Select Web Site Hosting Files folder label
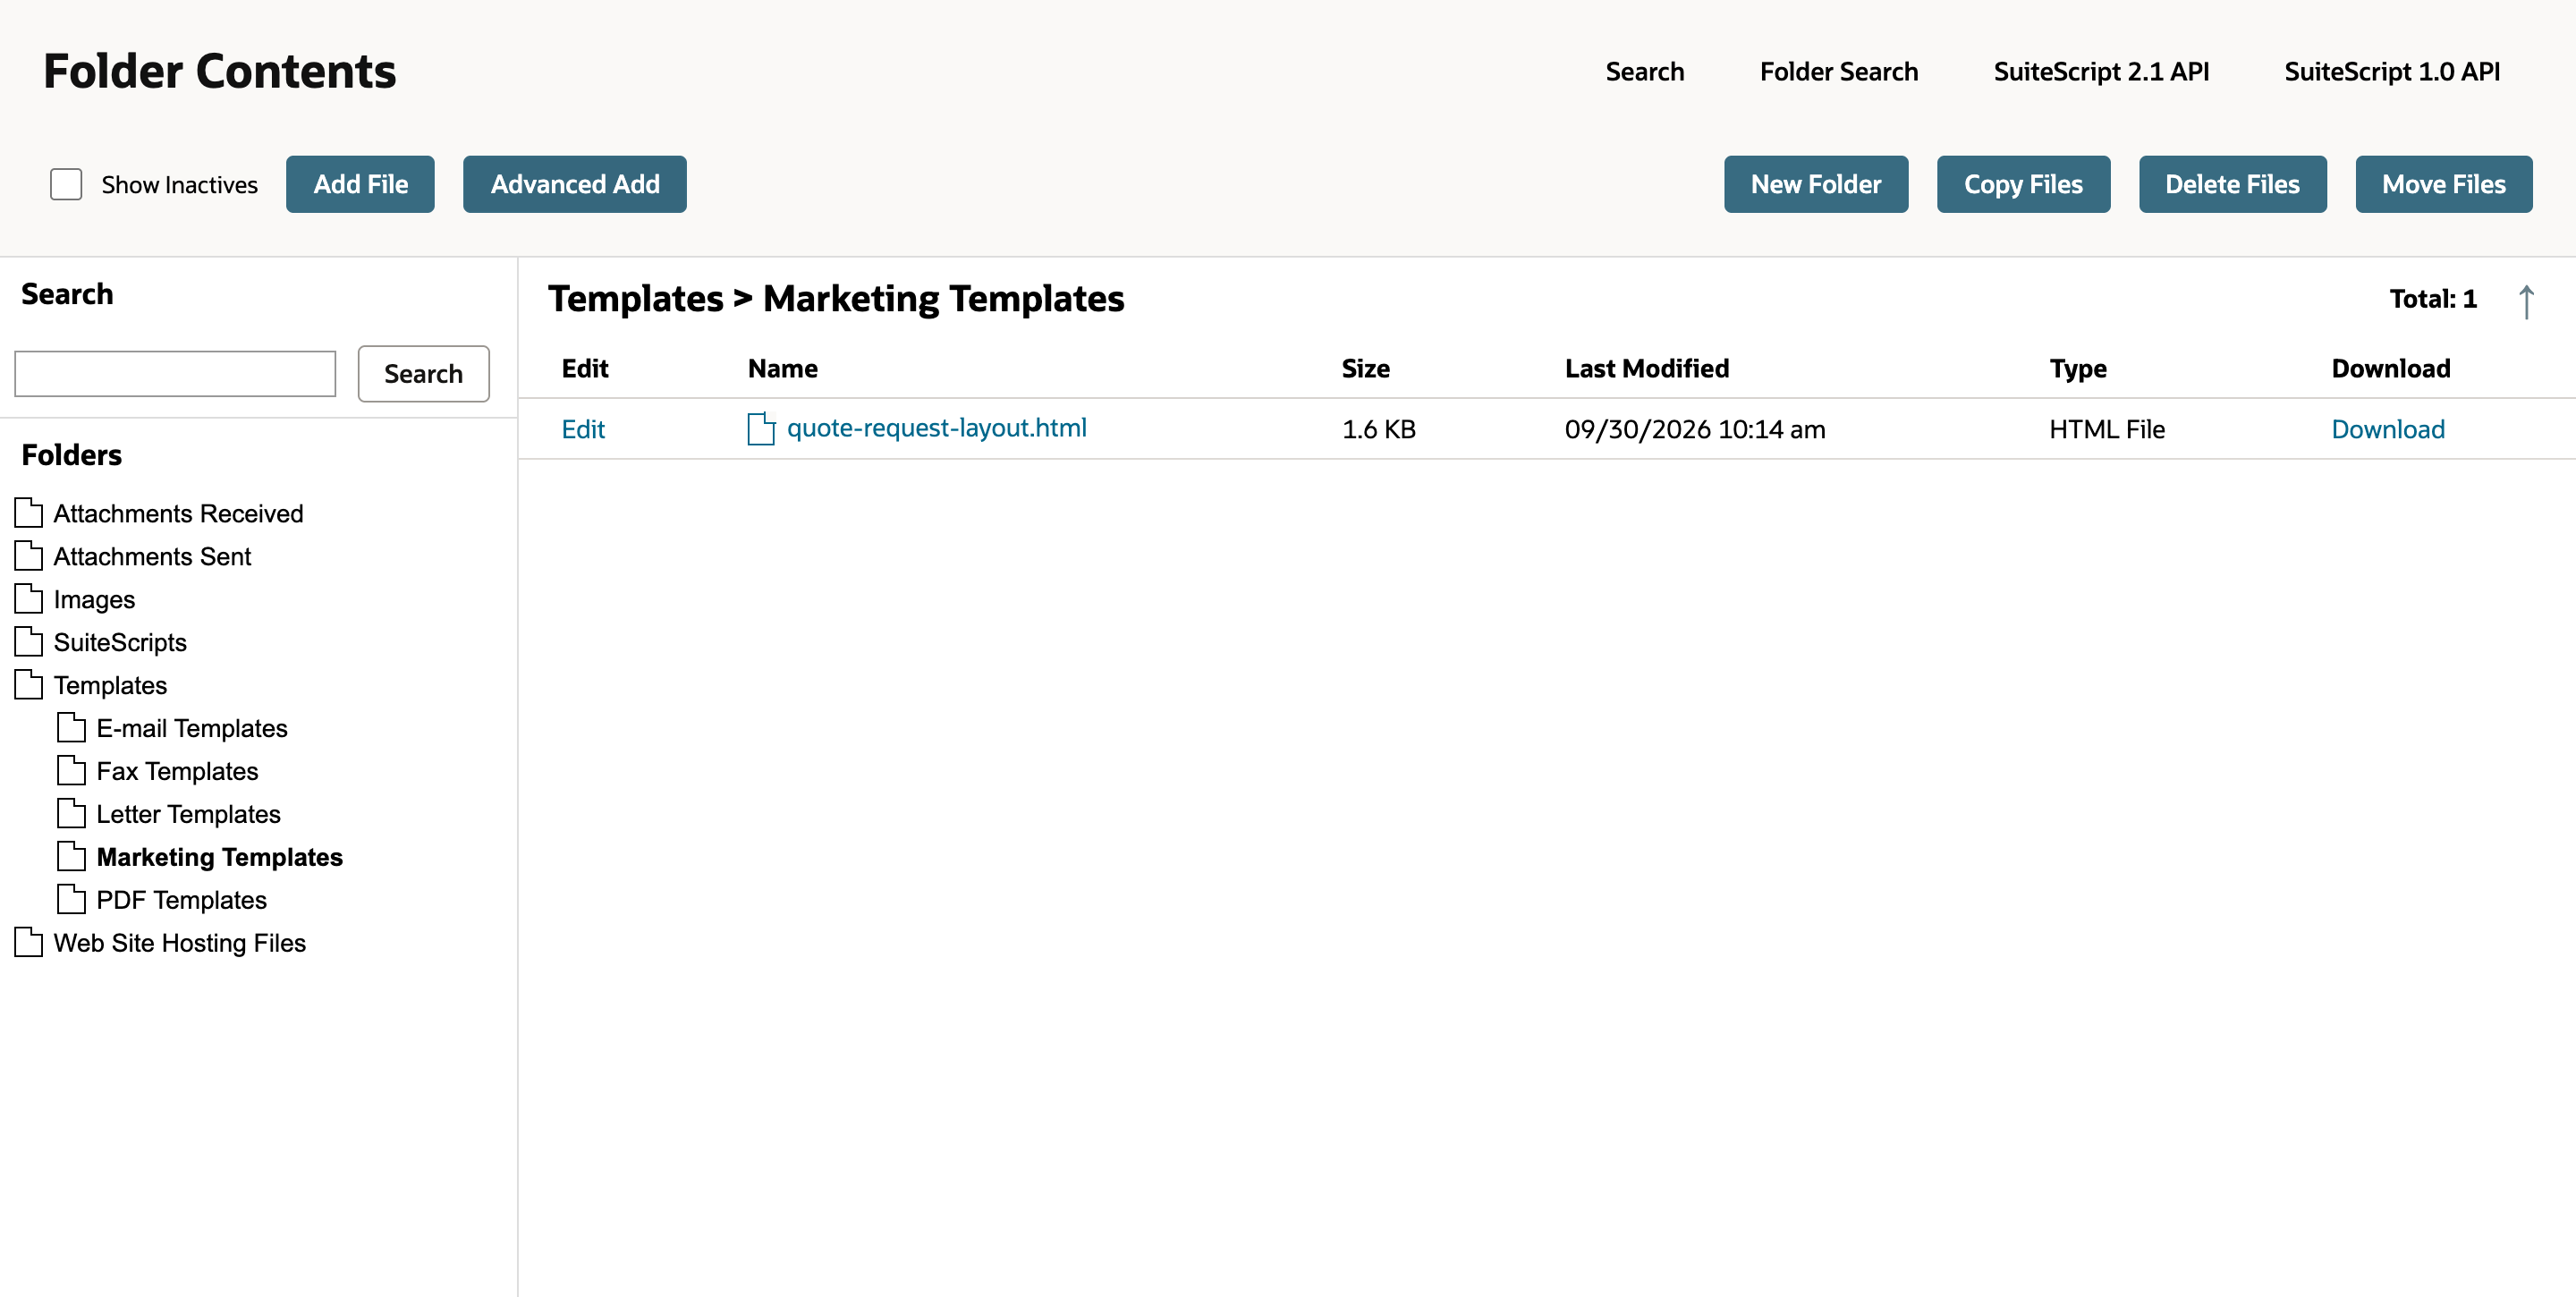 179,943
